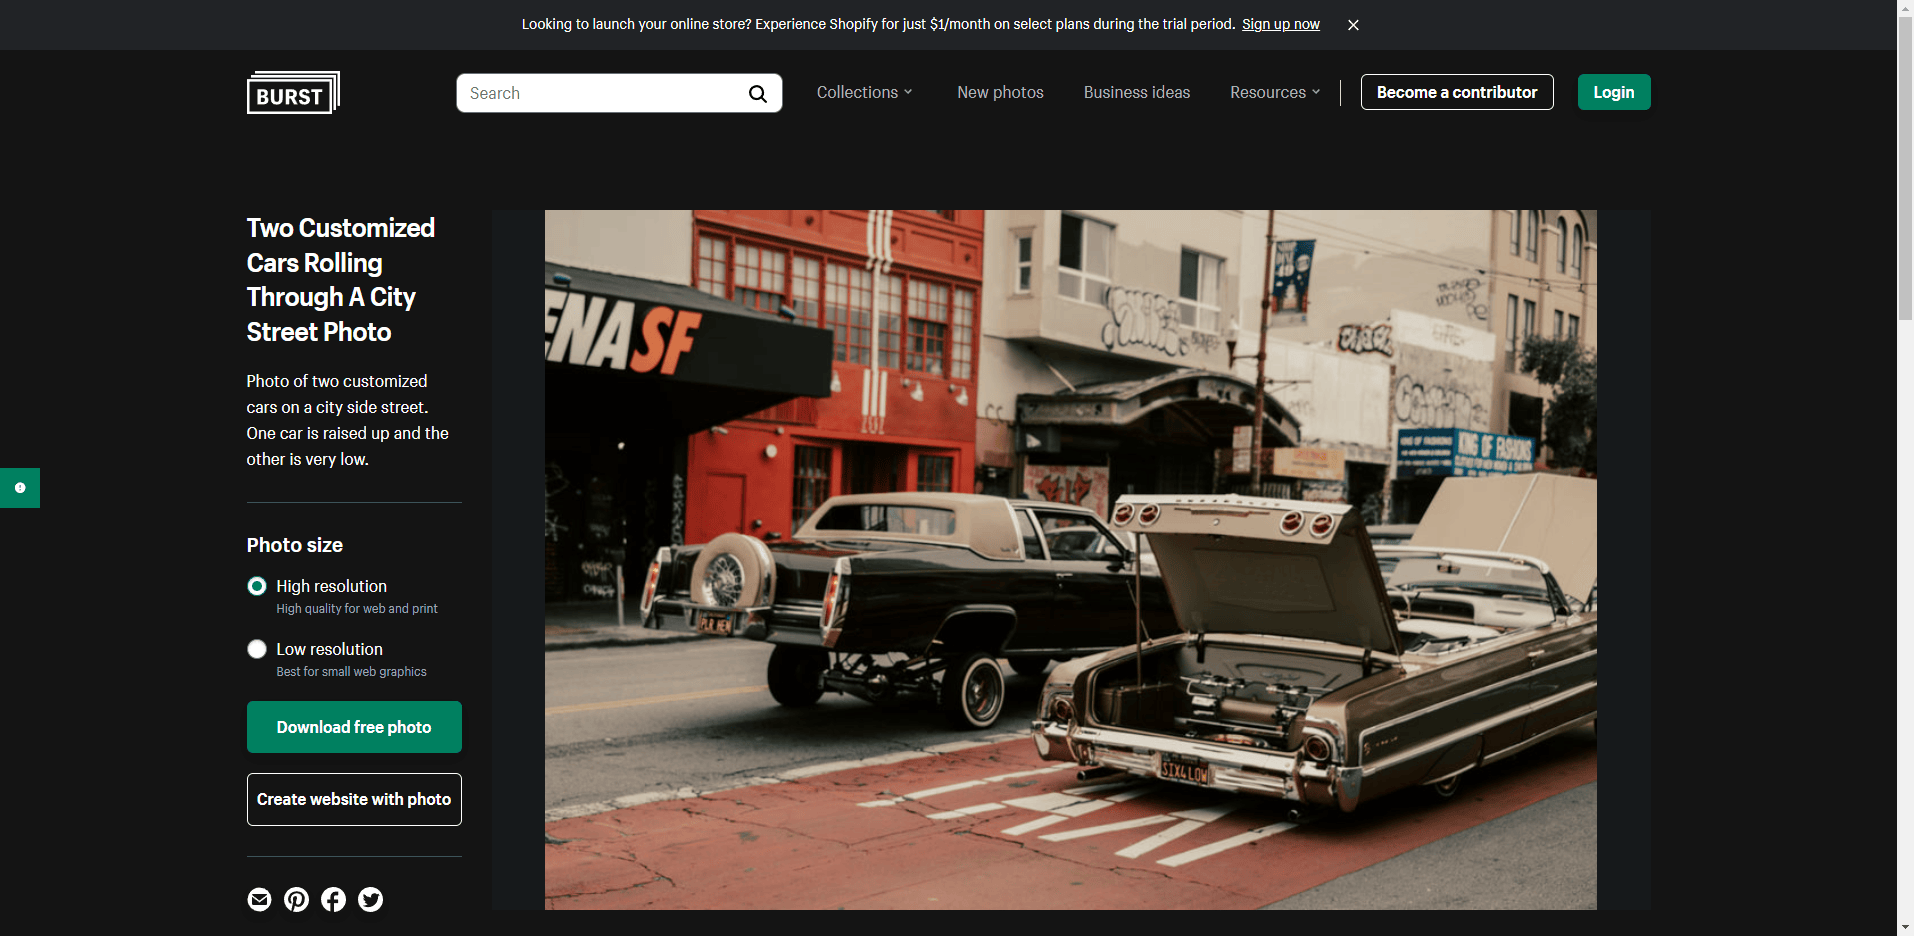
Task: Click the green Login button
Action: [1613, 92]
